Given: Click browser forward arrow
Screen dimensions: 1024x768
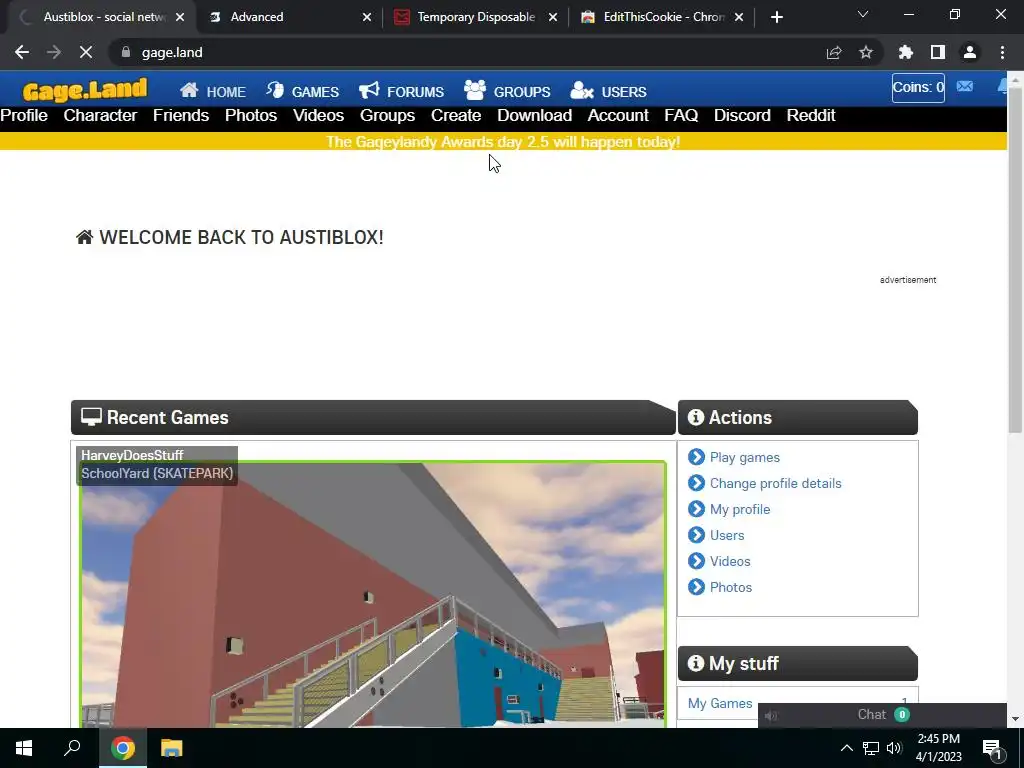Looking at the screenshot, I should coord(54,52).
